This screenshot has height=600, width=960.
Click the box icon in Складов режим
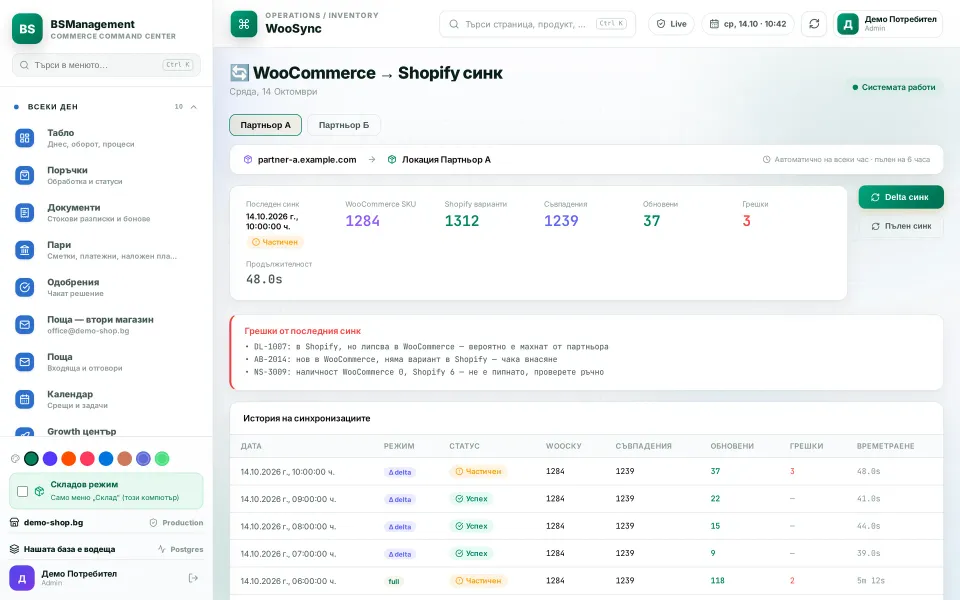tap(39, 491)
